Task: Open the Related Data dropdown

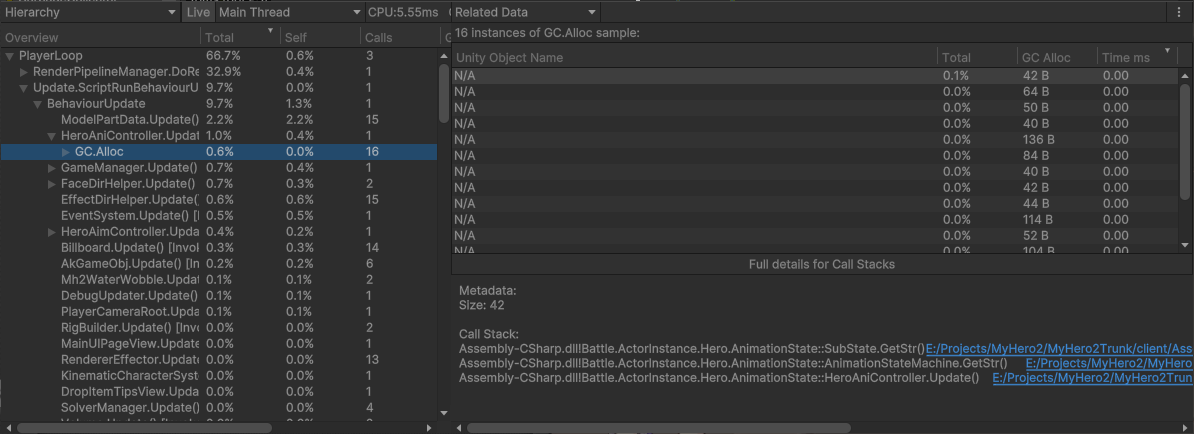Action: click(x=524, y=12)
